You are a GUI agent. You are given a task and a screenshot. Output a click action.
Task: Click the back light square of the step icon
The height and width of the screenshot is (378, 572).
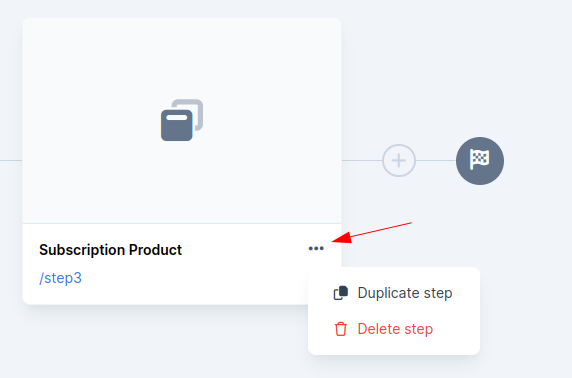click(x=199, y=109)
